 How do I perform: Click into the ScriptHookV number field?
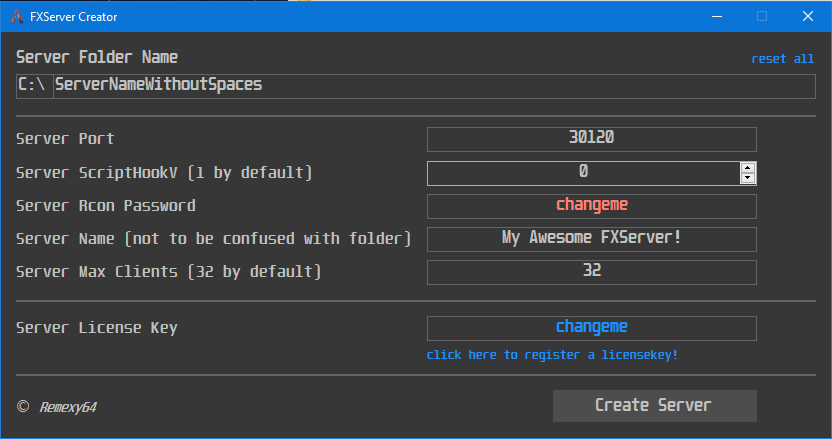pyautogui.click(x=584, y=173)
